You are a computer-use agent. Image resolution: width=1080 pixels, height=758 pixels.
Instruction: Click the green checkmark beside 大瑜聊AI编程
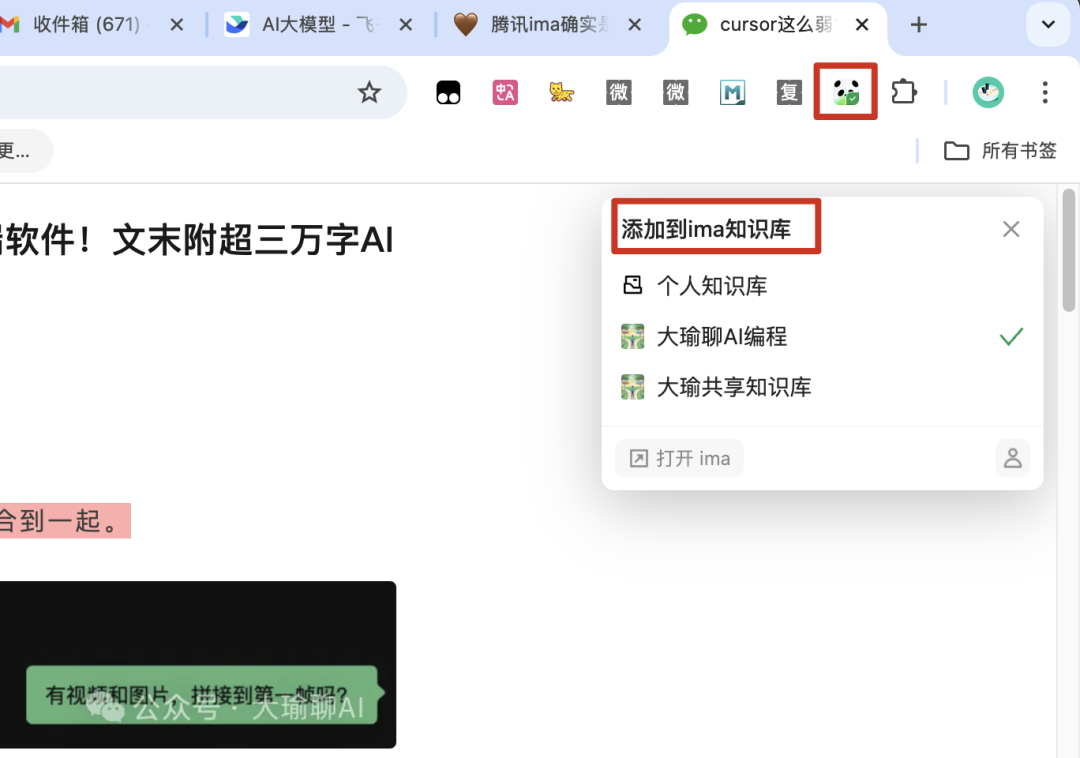1011,337
